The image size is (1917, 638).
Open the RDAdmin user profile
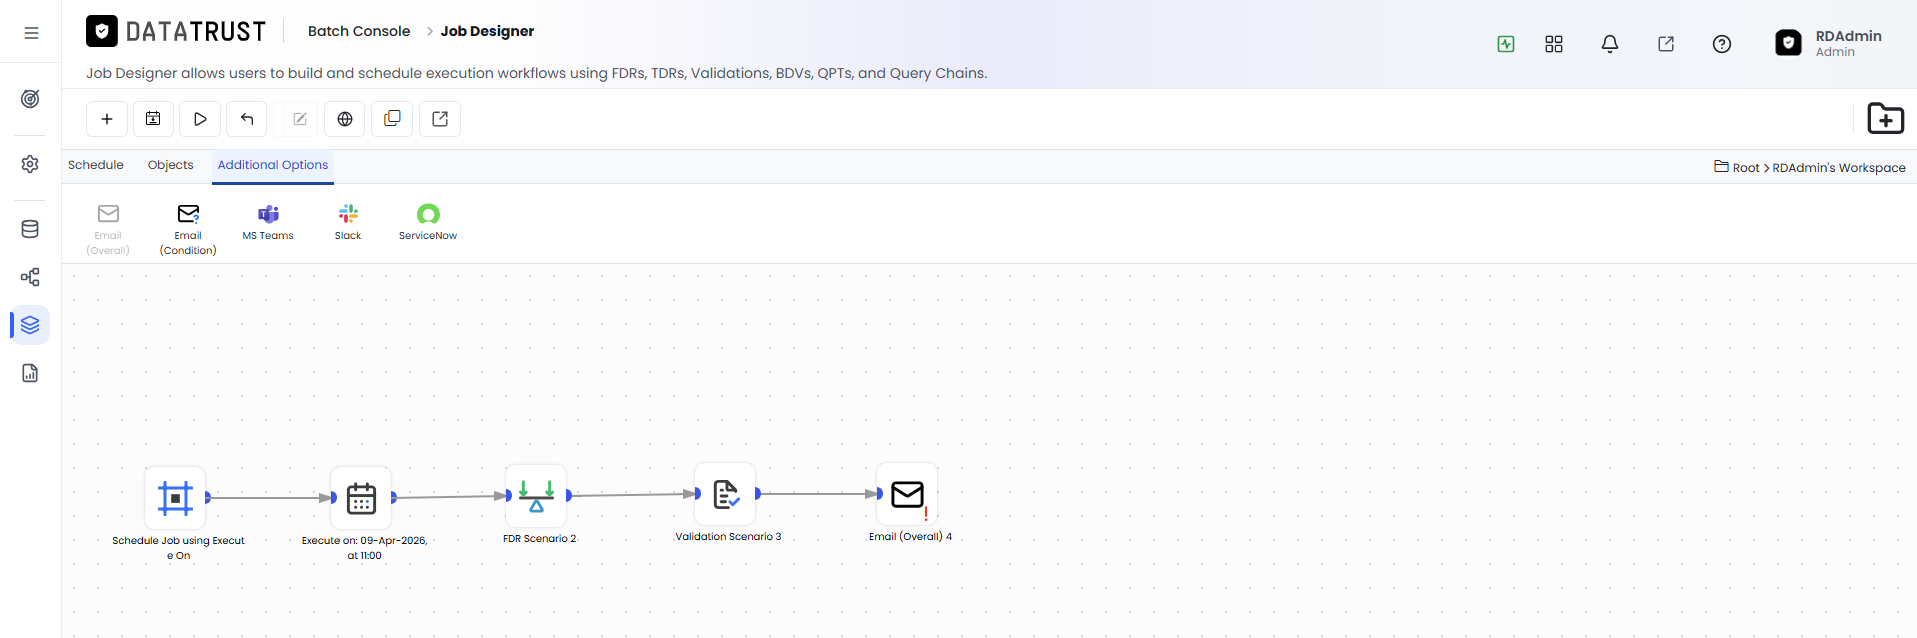point(1829,43)
